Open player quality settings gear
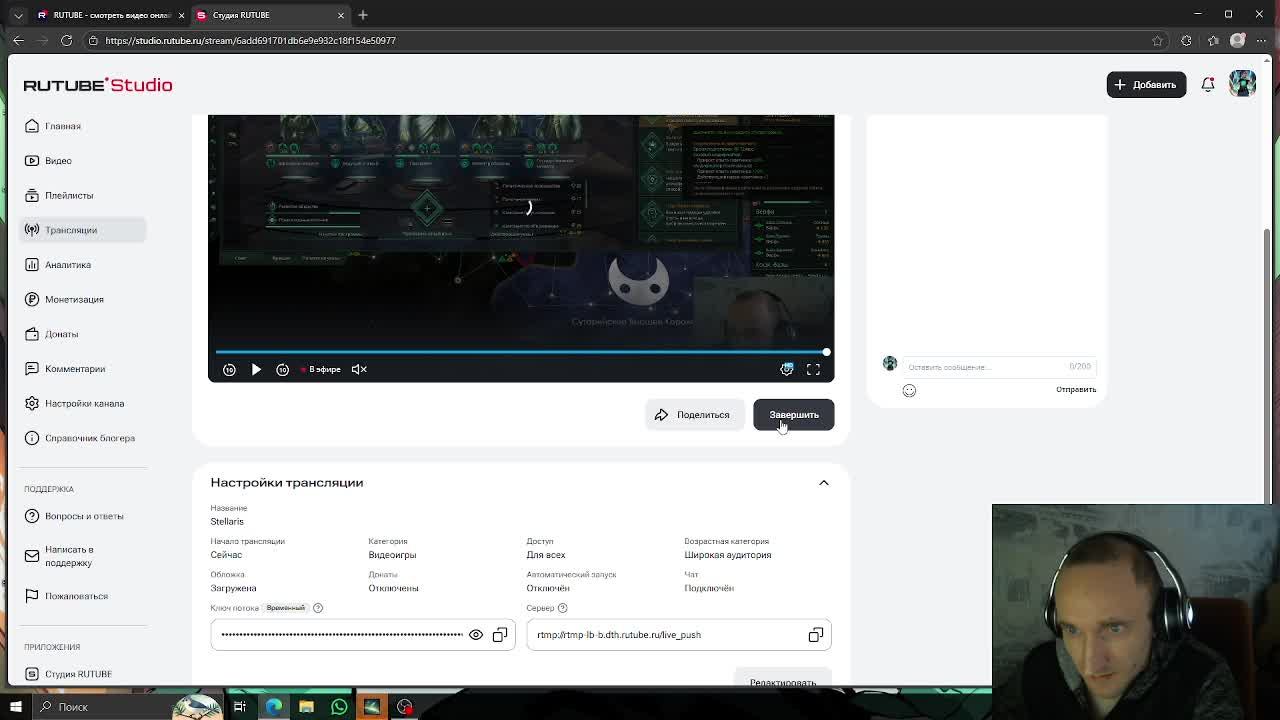This screenshot has width=1280, height=720. point(787,369)
